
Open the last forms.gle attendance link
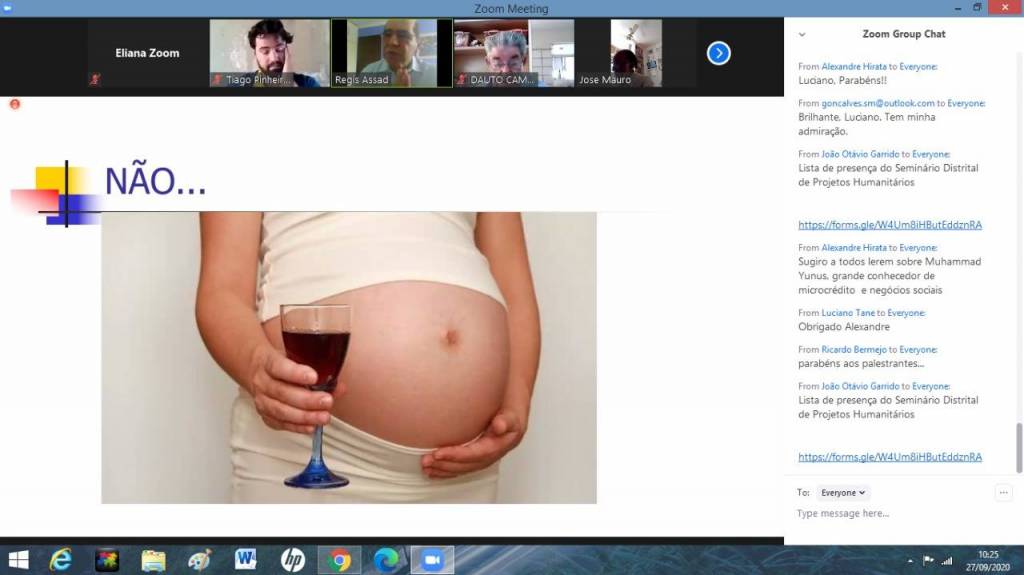pyautogui.click(x=889, y=457)
